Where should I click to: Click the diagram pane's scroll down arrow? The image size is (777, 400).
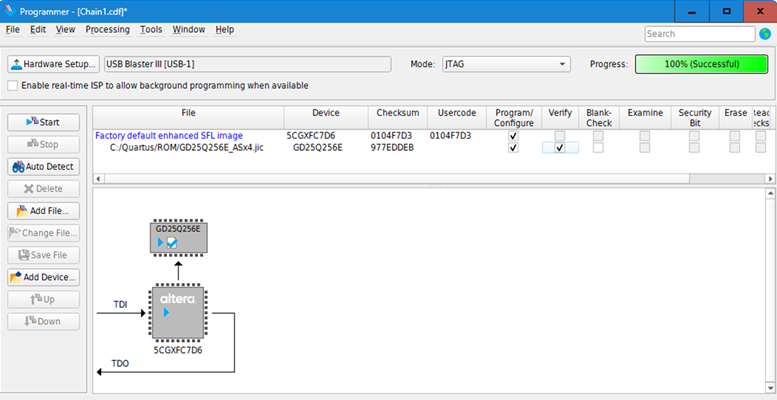tap(771, 388)
